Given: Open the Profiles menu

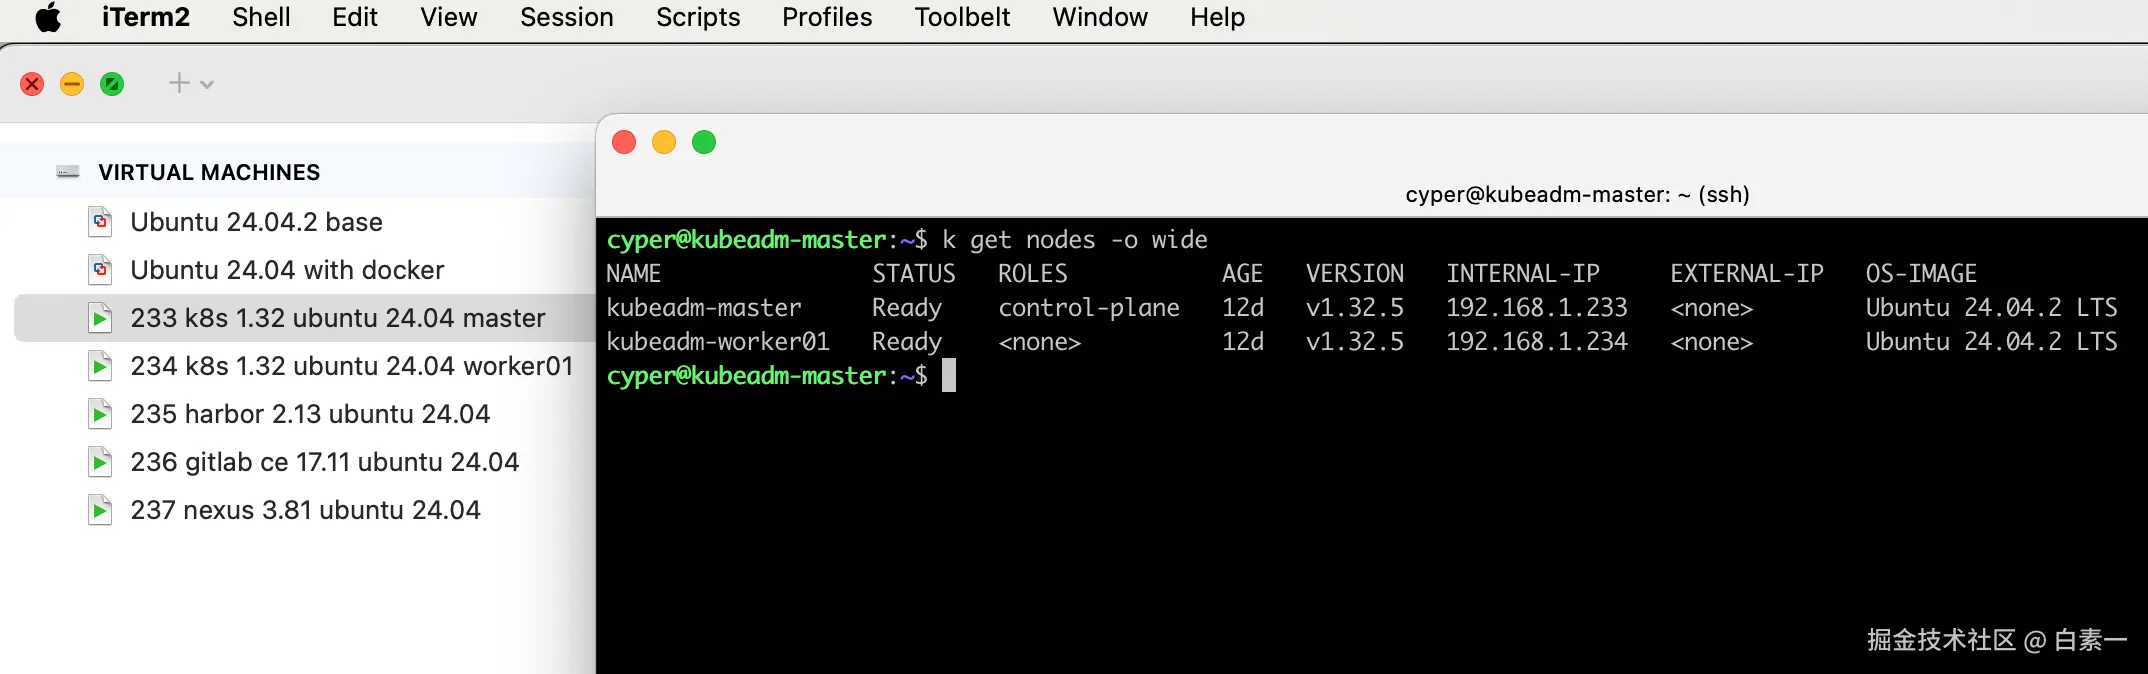Looking at the screenshot, I should [x=827, y=18].
